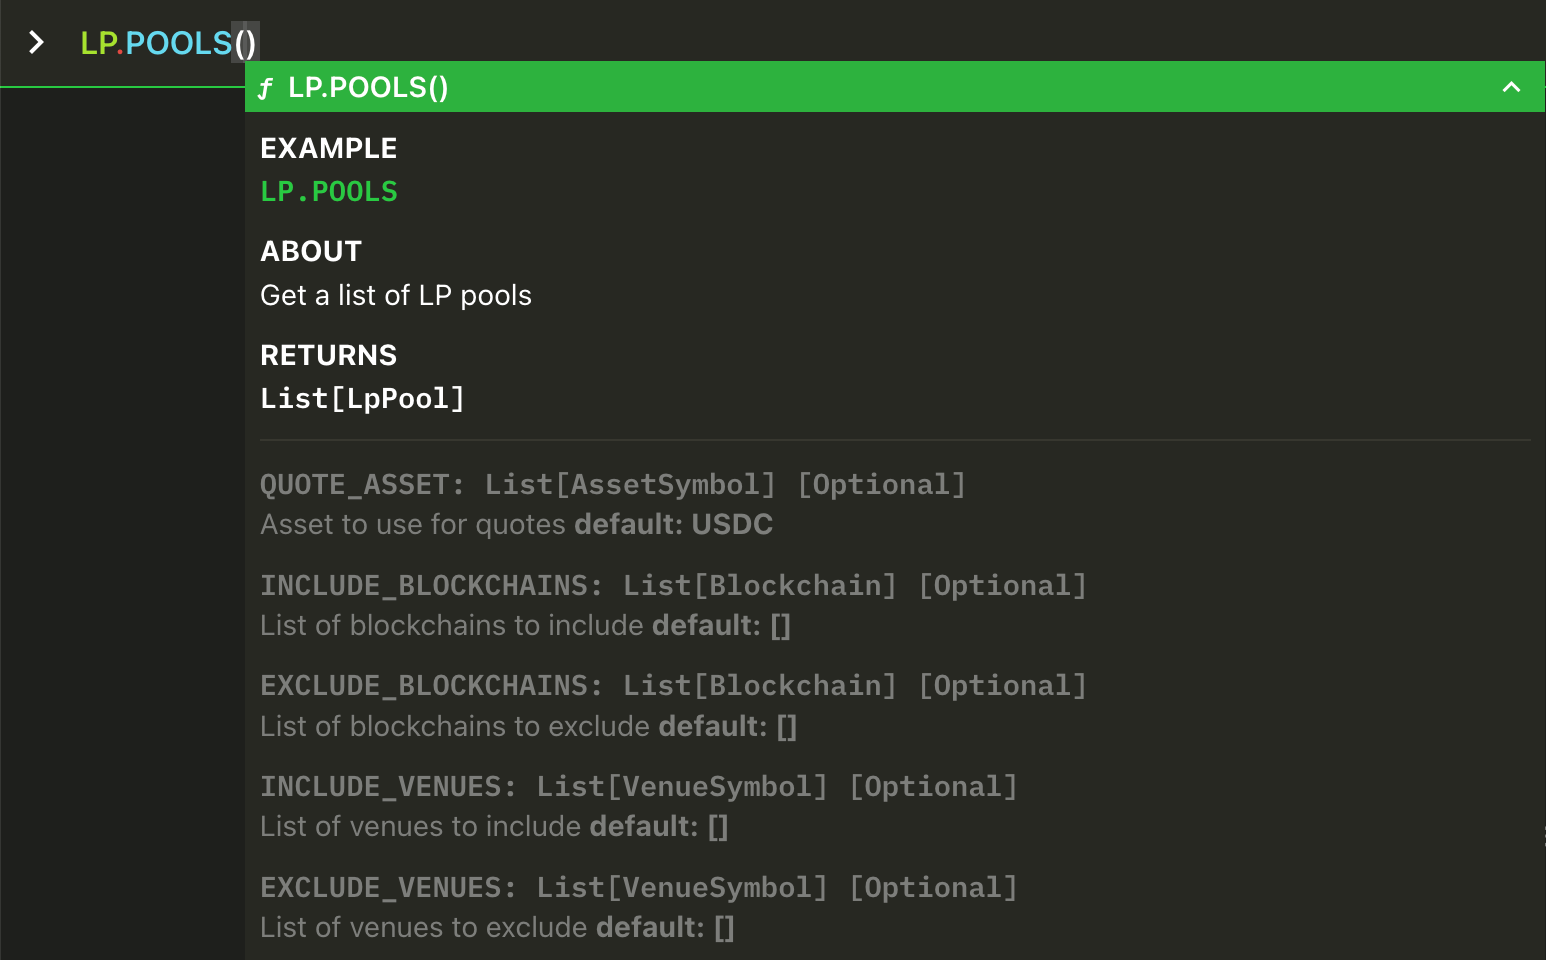Click the LP.POOLS example code
This screenshot has height=960, width=1546.
point(329,191)
